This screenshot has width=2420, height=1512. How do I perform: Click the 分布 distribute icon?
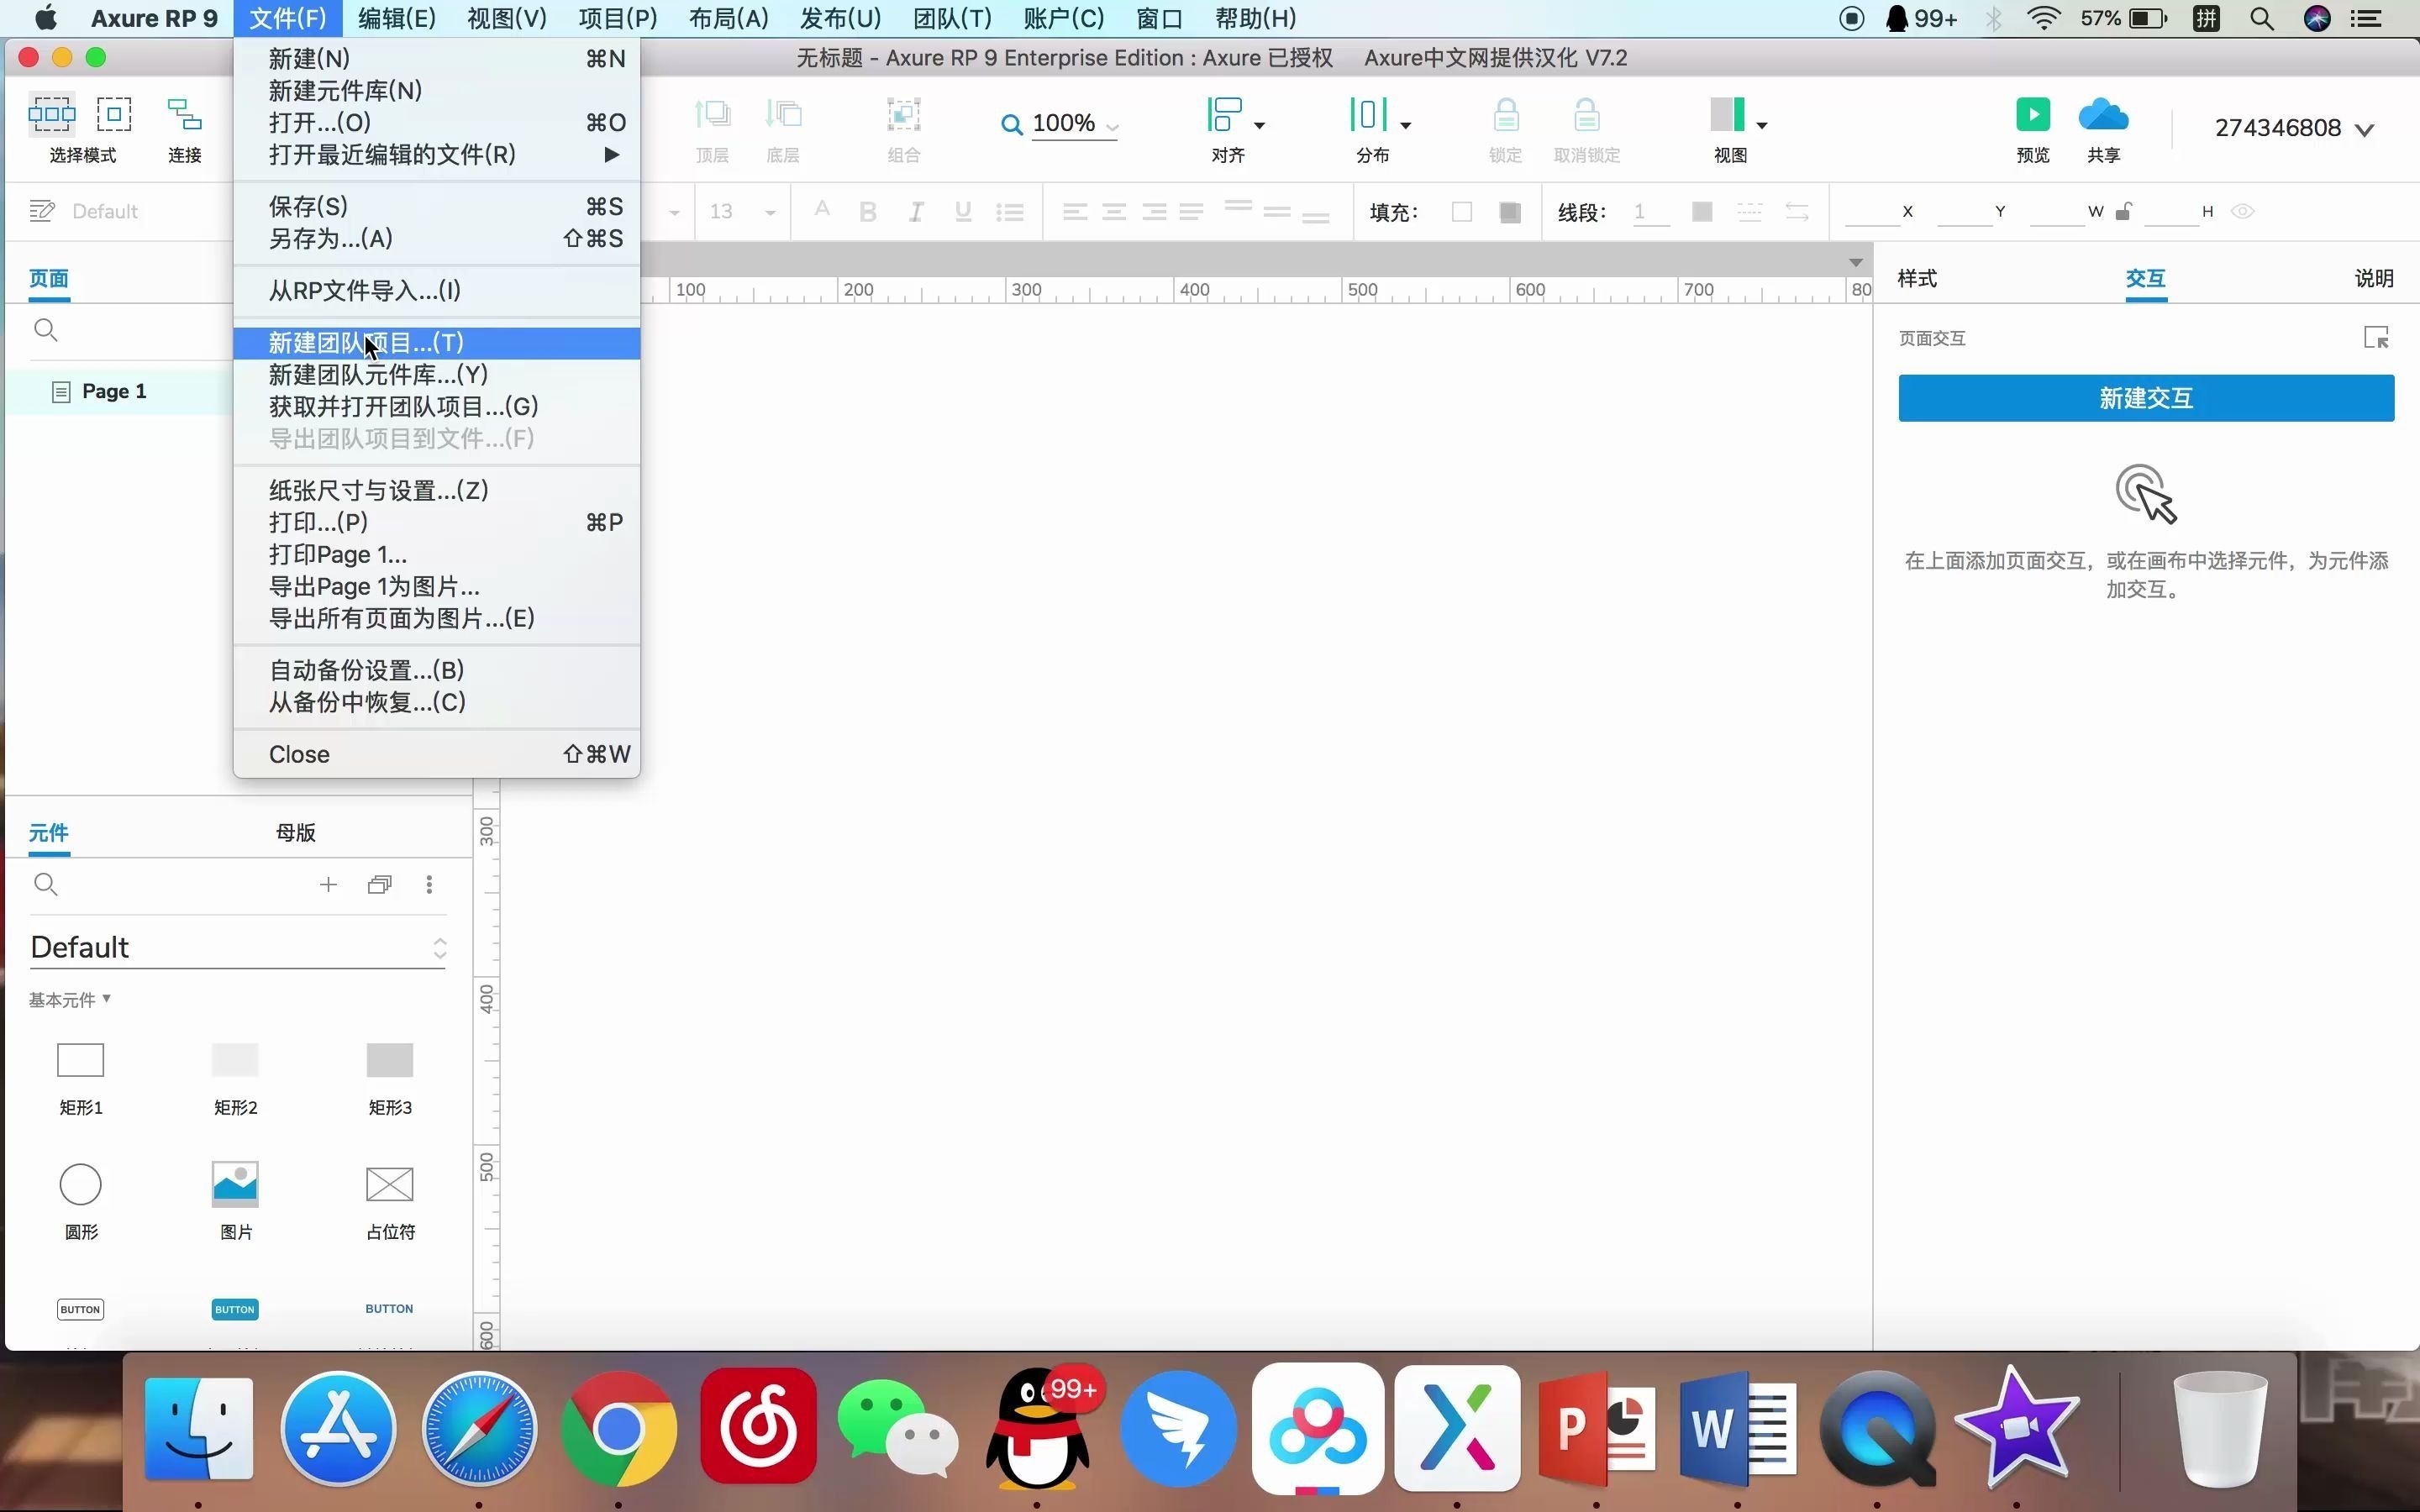(x=1369, y=114)
